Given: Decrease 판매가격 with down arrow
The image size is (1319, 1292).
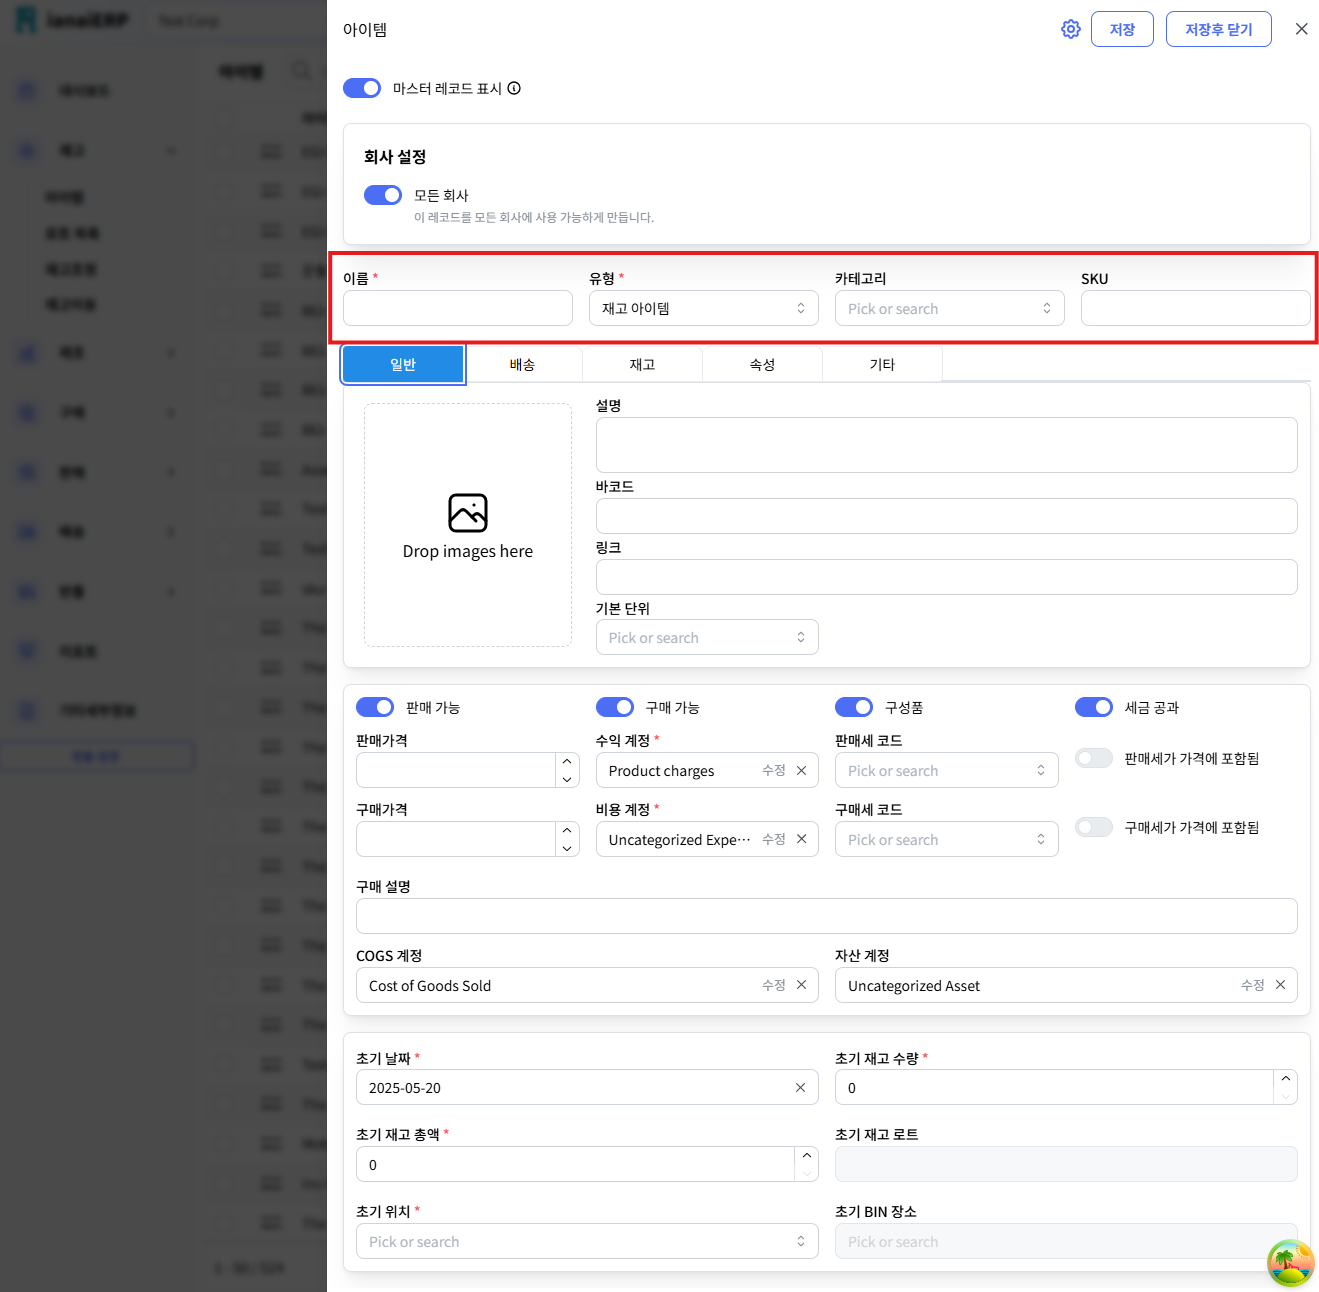Looking at the screenshot, I should [567, 779].
